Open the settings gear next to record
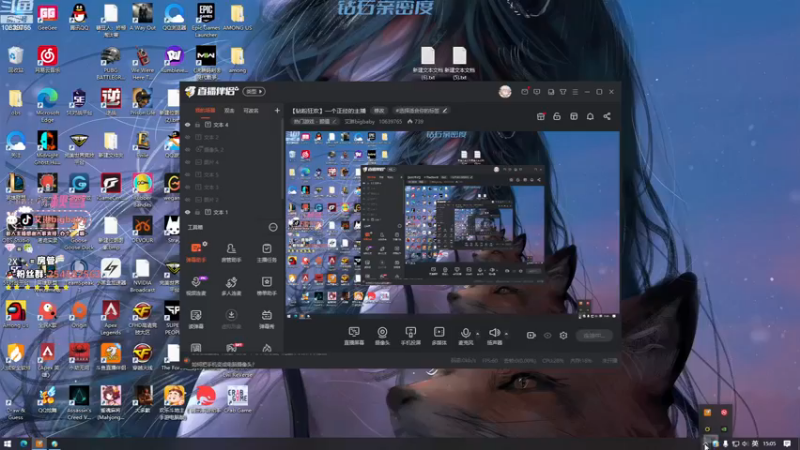Image resolution: width=800 pixels, height=450 pixels. pyautogui.click(x=563, y=335)
